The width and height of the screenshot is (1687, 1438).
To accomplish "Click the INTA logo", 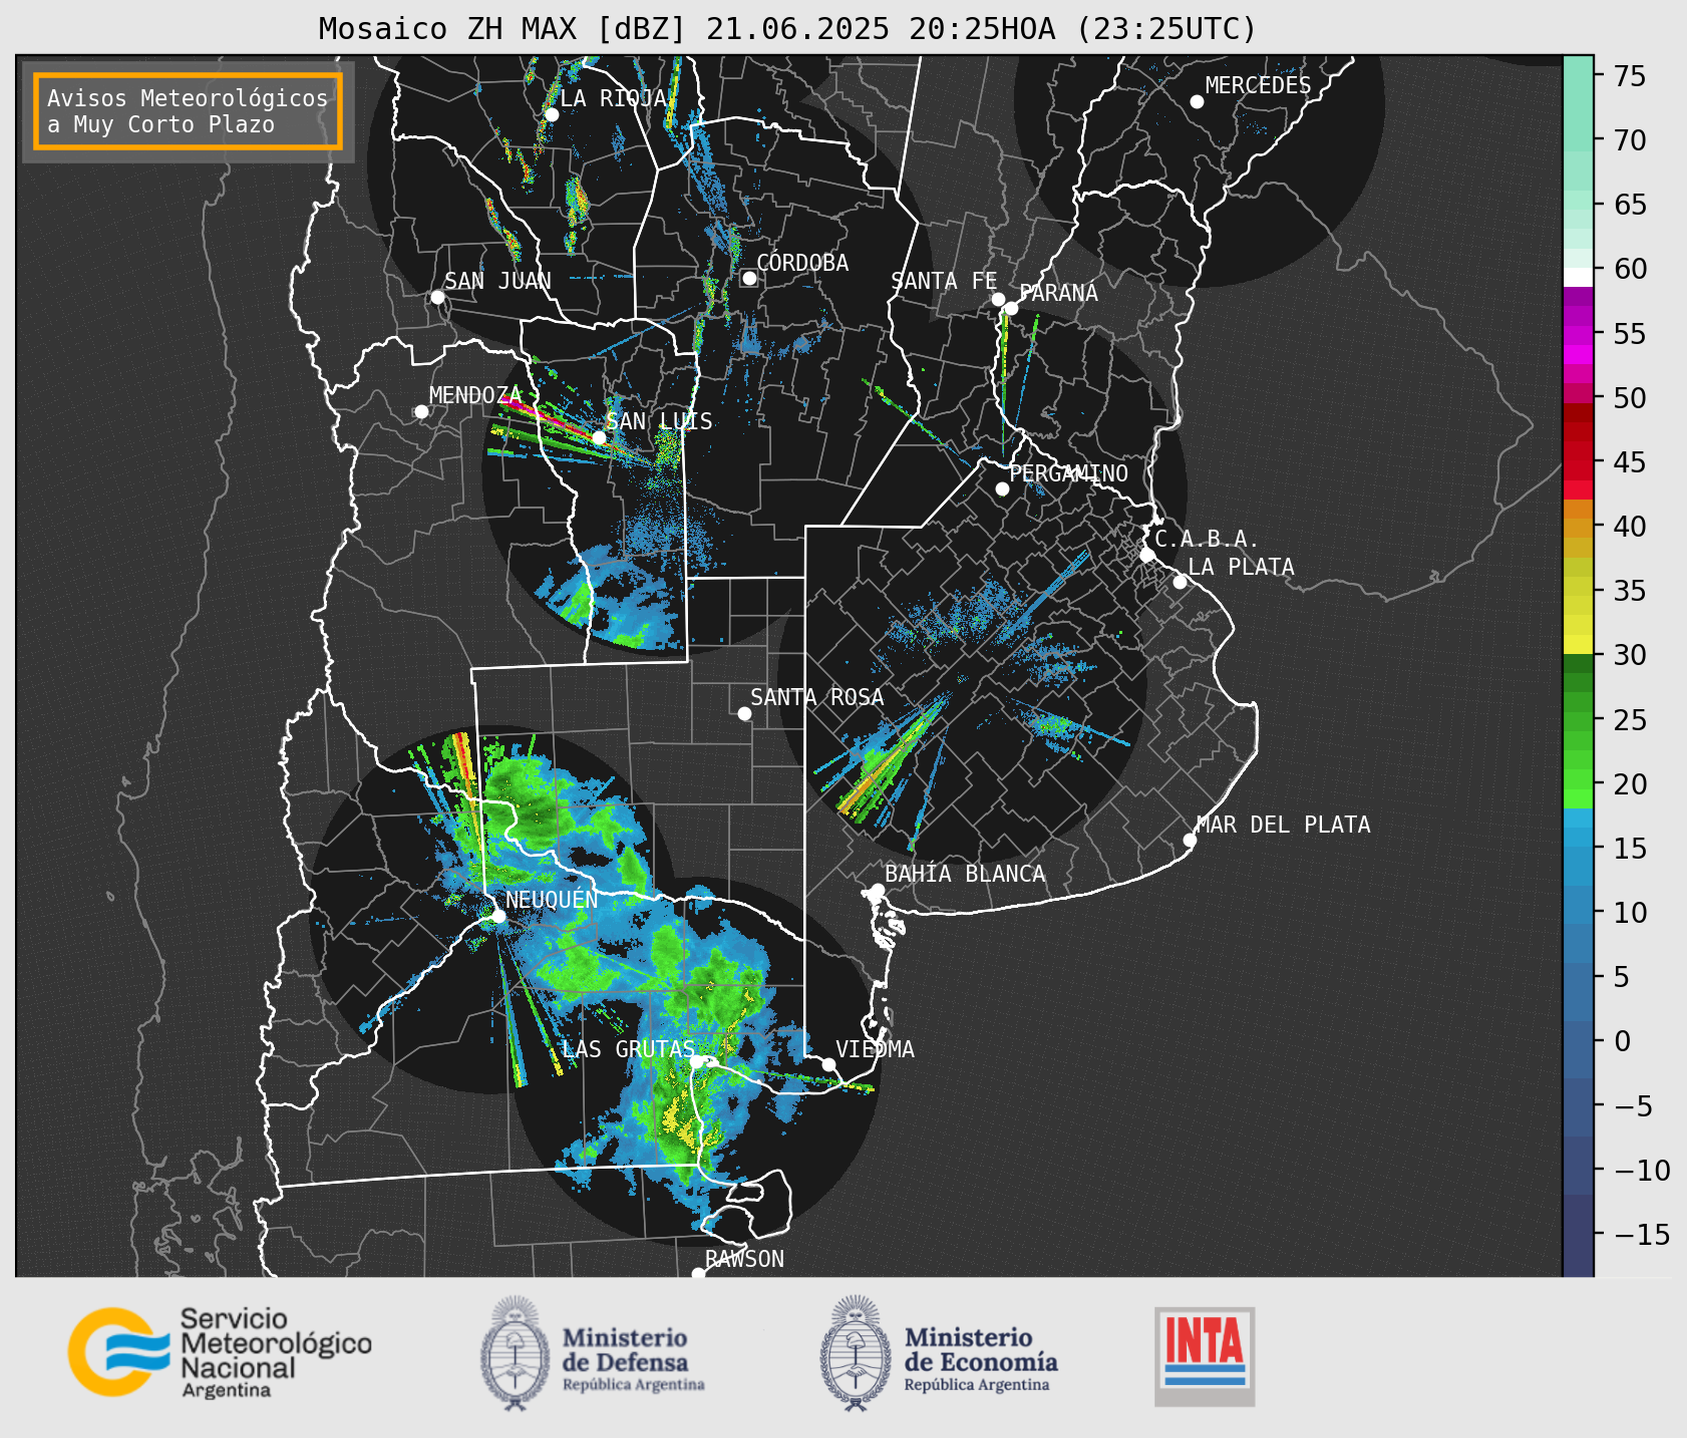I will click(x=1204, y=1356).
